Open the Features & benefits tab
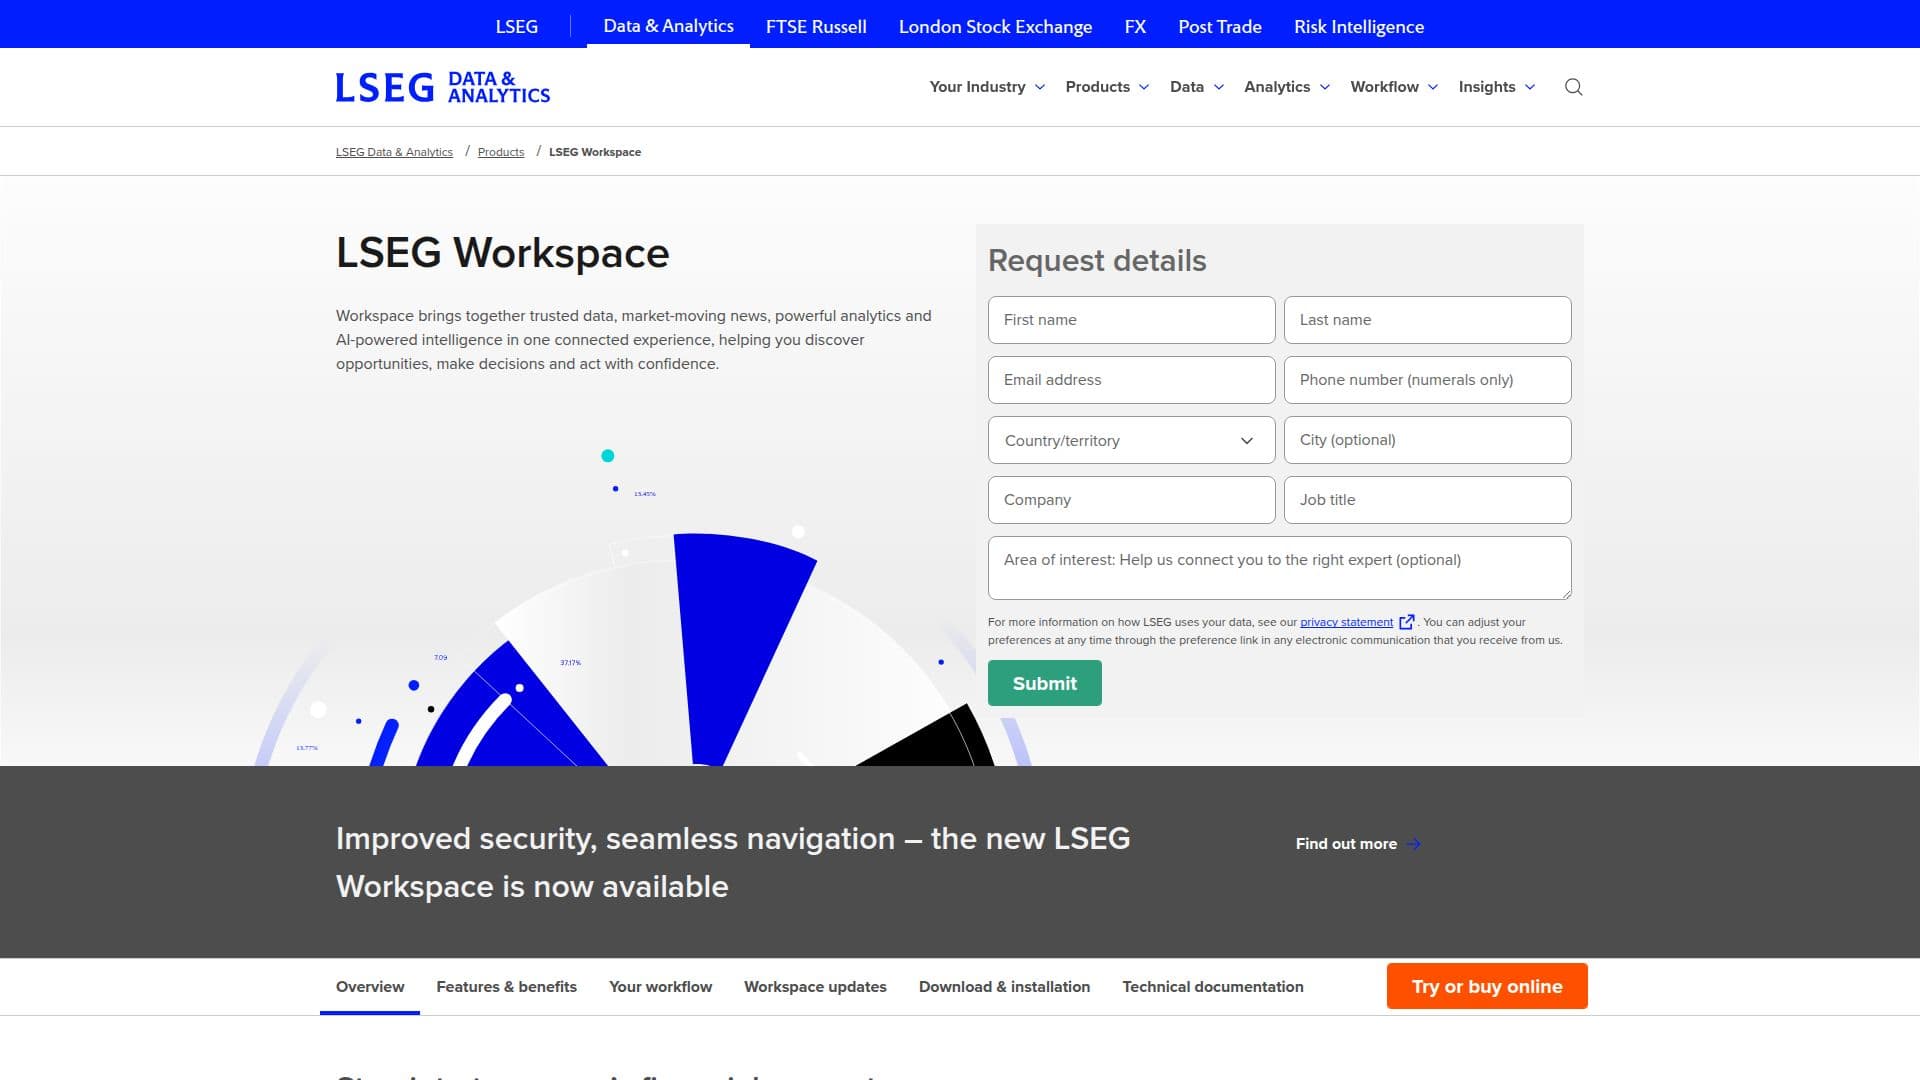Image resolution: width=1920 pixels, height=1080 pixels. [x=506, y=987]
